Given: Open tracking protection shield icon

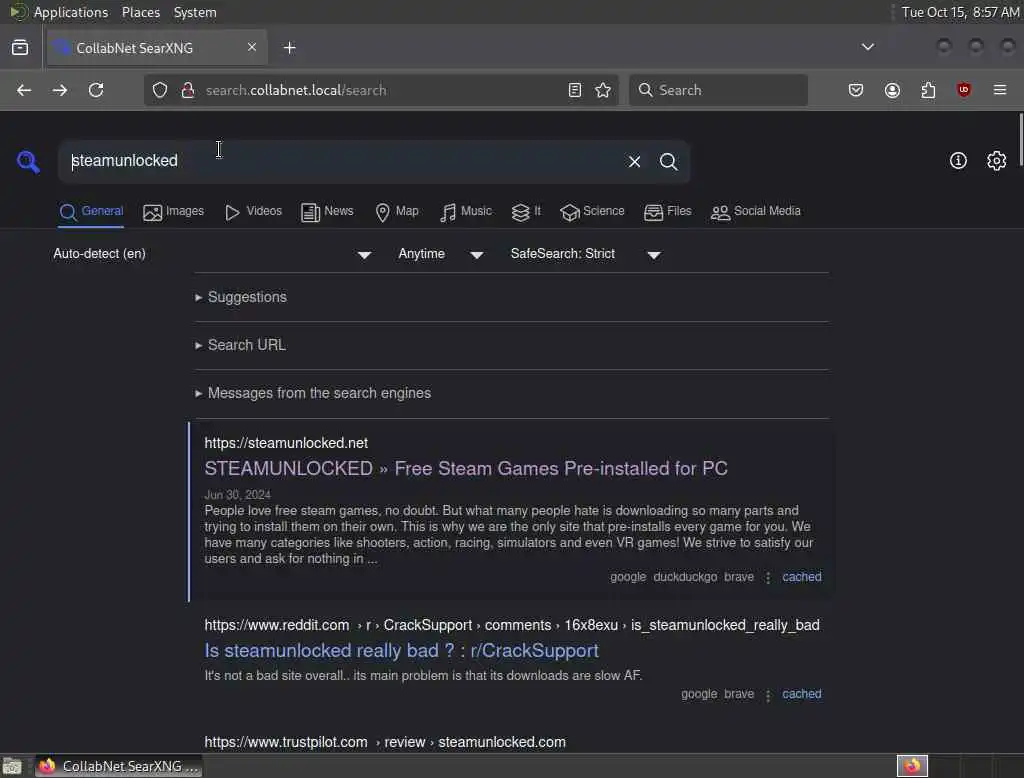Looking at the screenshot, I should click(x=160, y=90).
